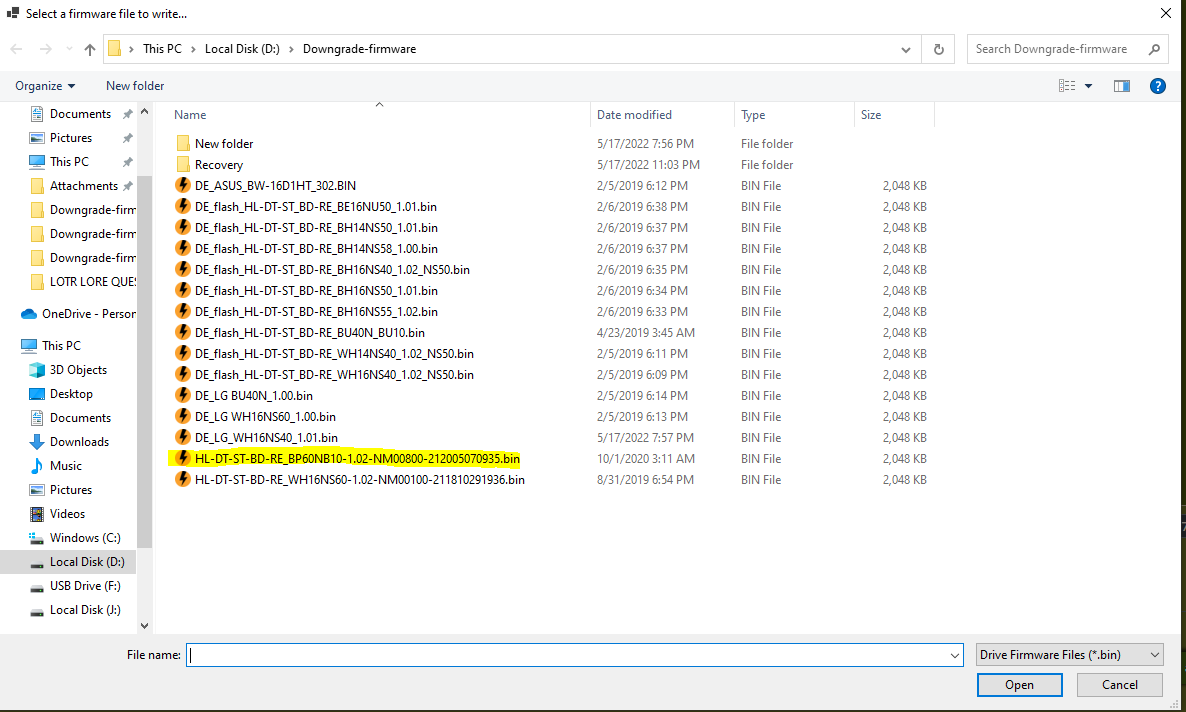Click icon of BE16NU50_1.01.bin file
Screen dimensions: 1186x712
coord(182,207)
